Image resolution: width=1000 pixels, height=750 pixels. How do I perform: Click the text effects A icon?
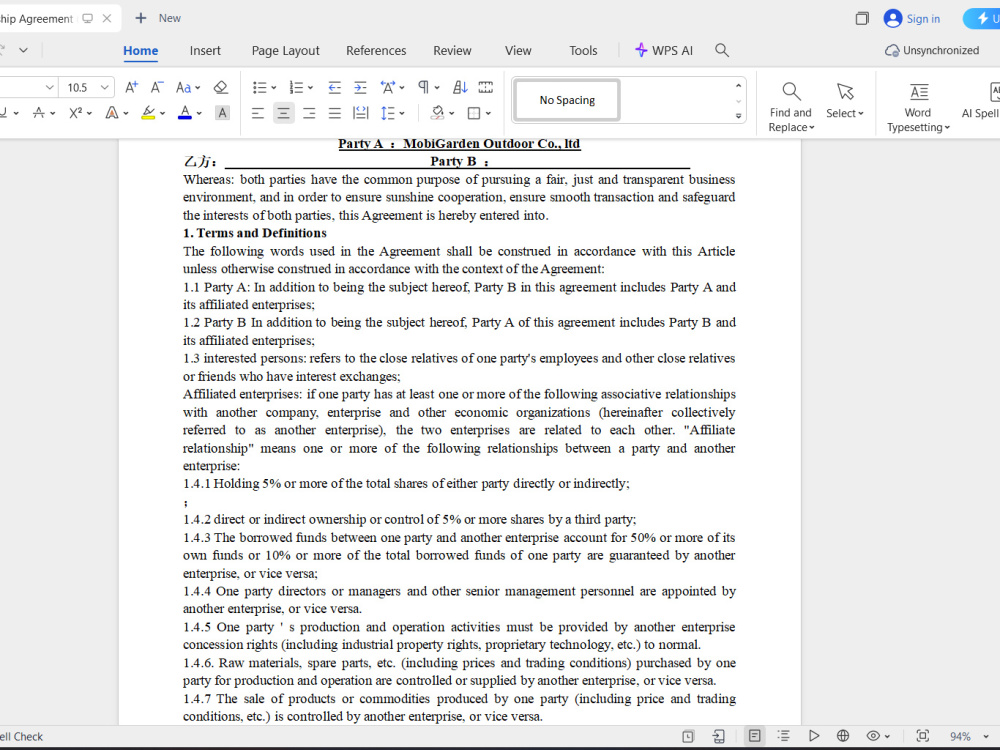pyautogui.click(x=112, y=114)
